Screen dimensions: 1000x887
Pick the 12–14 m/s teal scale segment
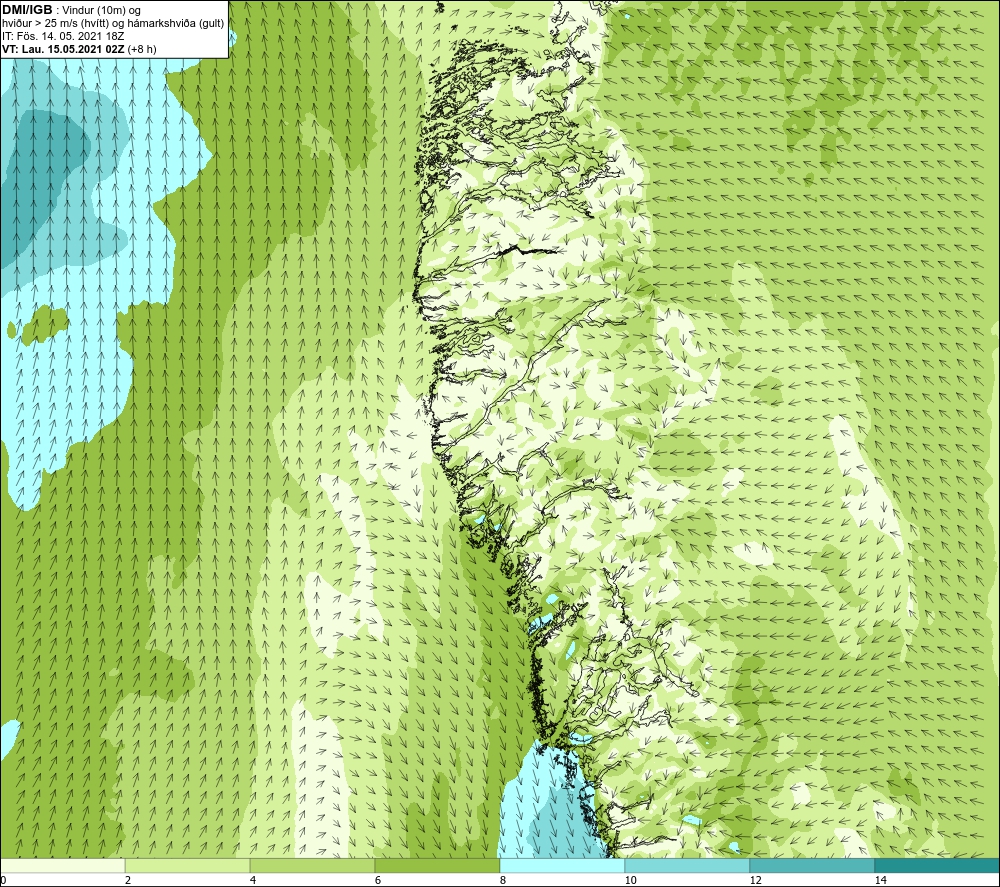812,866
